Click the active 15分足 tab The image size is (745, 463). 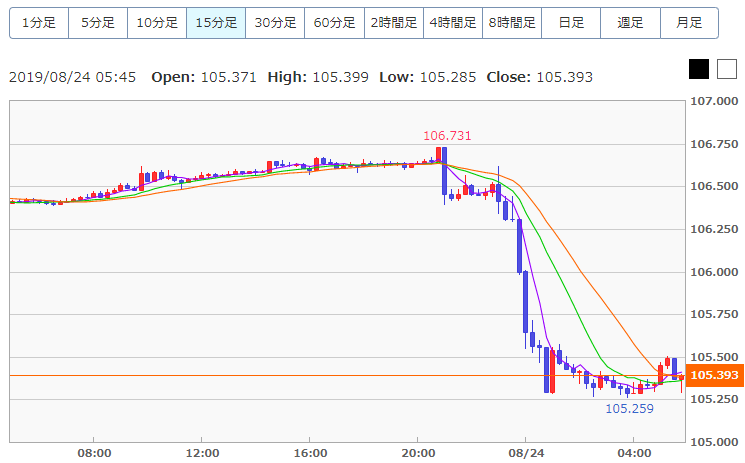click(216, 22)
